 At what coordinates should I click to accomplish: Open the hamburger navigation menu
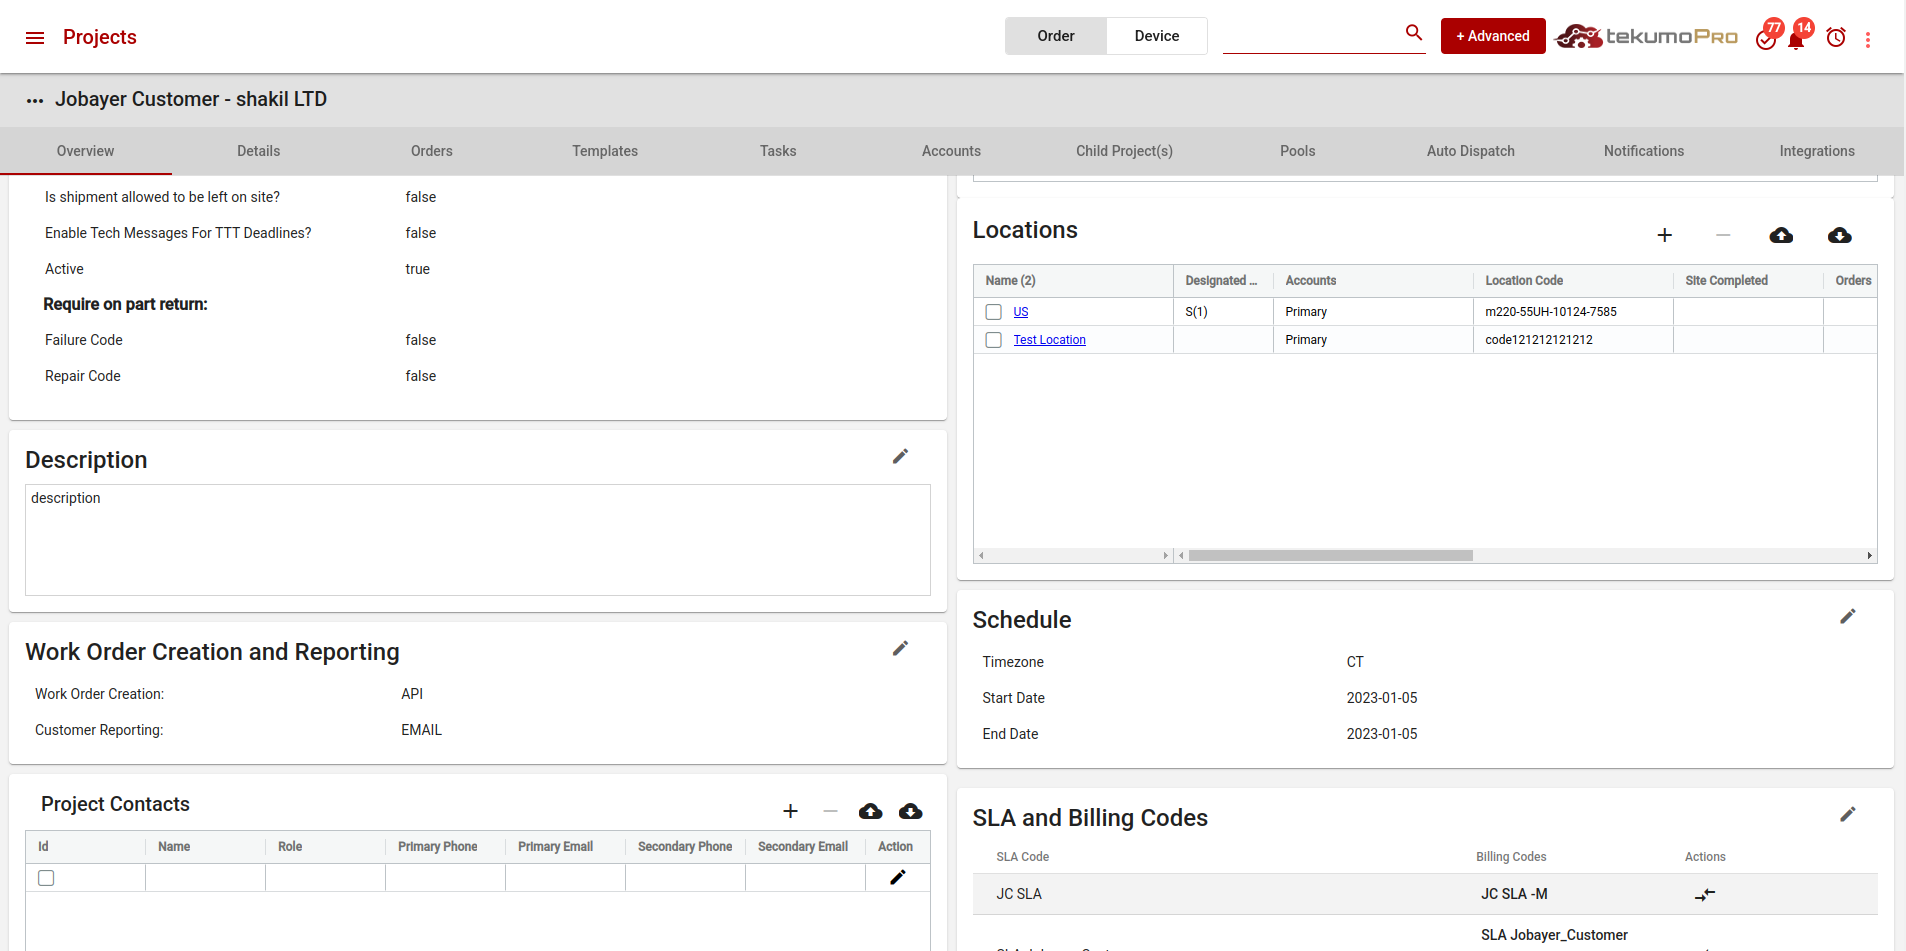pyautogui.click(x=35, y=38)
